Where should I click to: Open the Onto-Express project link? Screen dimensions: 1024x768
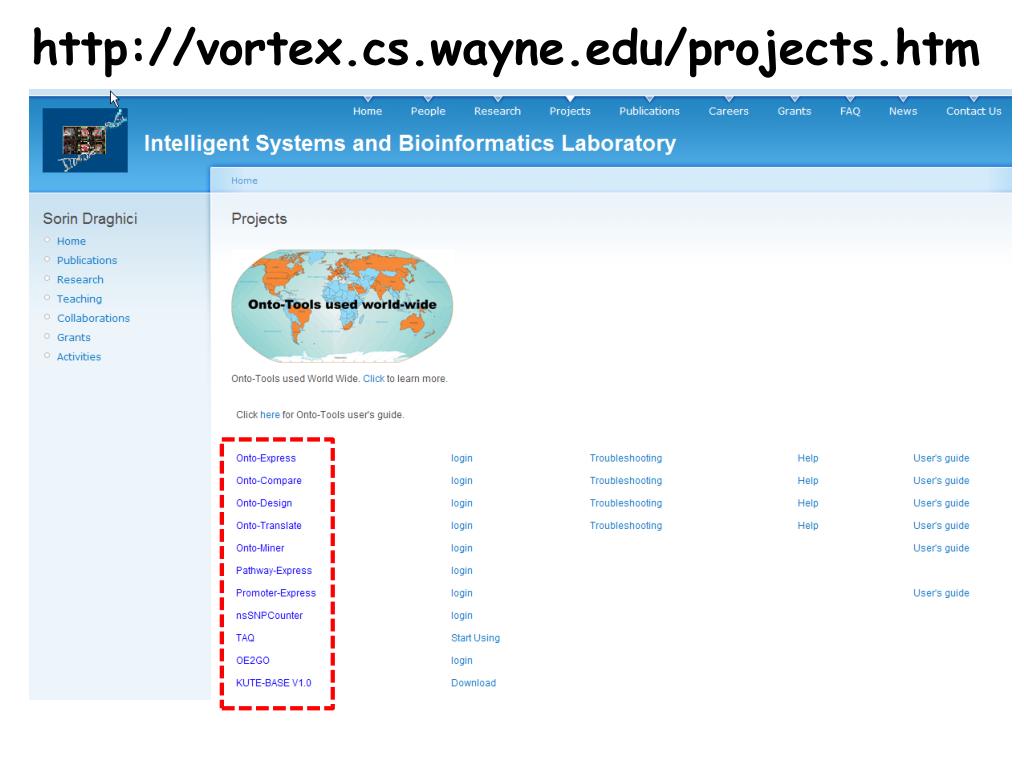coord(266,458)
